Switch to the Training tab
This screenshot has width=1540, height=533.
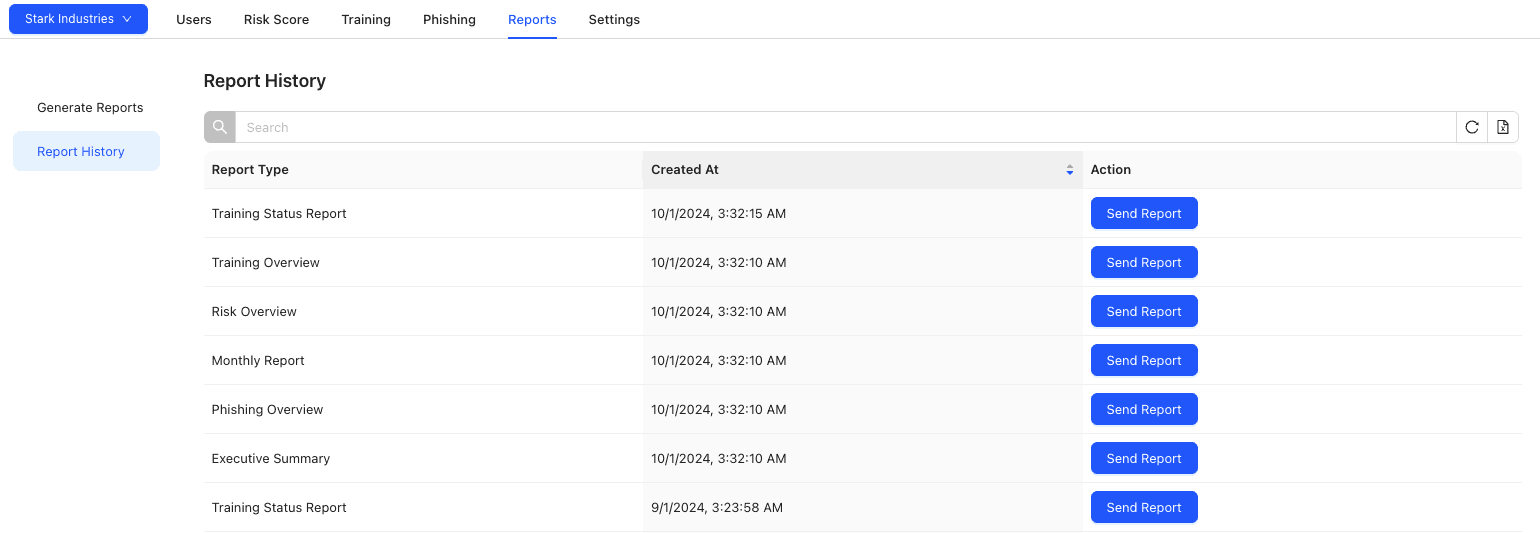366,19
